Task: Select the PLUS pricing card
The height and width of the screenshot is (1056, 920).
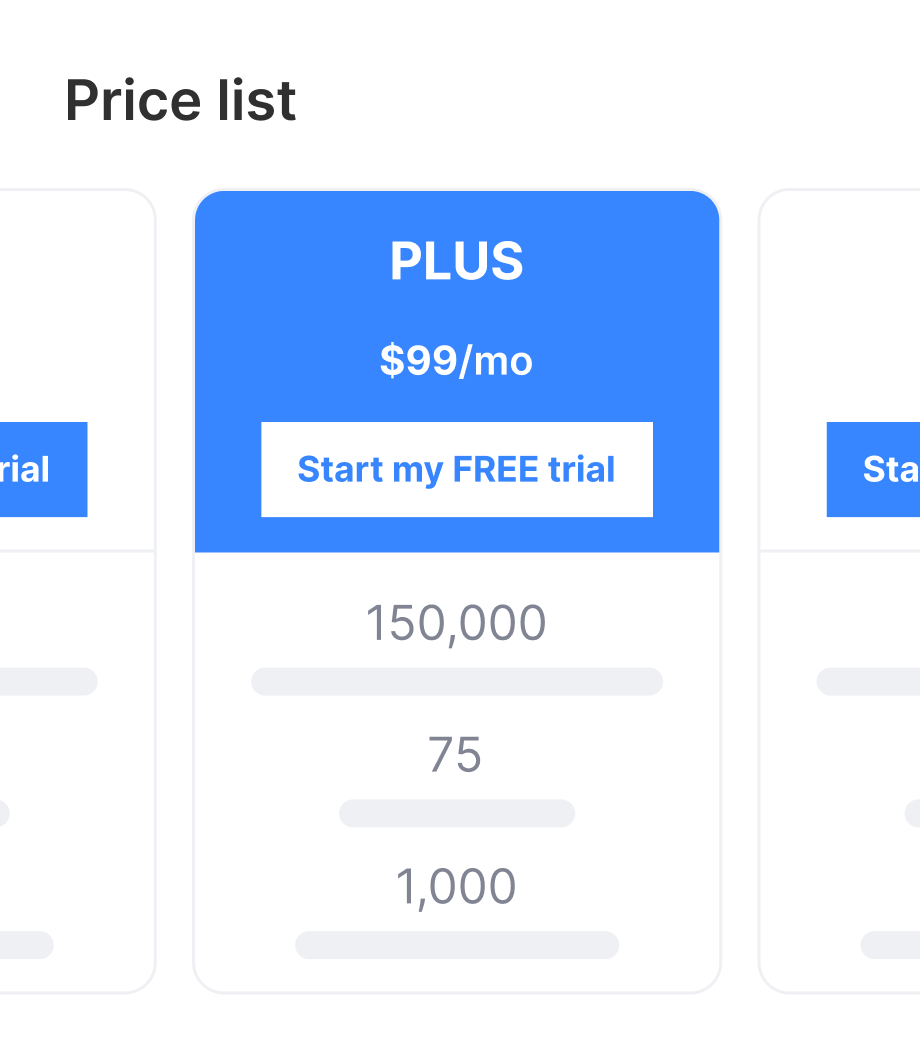Action: coord(456,590)
